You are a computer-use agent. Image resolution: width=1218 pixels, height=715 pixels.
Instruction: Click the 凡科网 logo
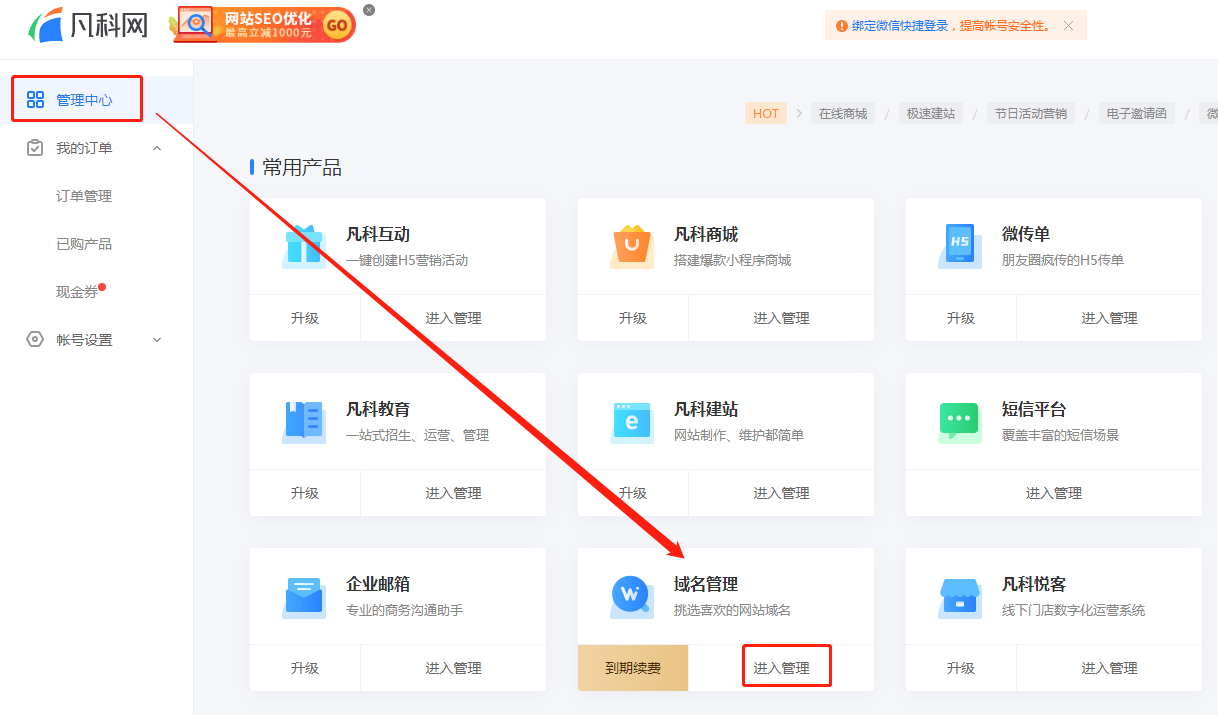click(x=88, y=25)
